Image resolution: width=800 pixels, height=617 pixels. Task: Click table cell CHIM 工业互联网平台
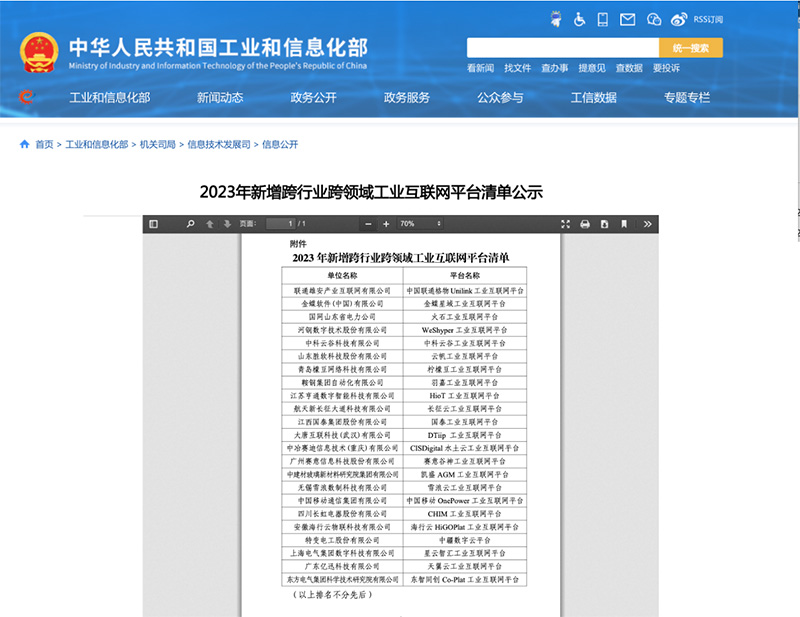(465, 514)
